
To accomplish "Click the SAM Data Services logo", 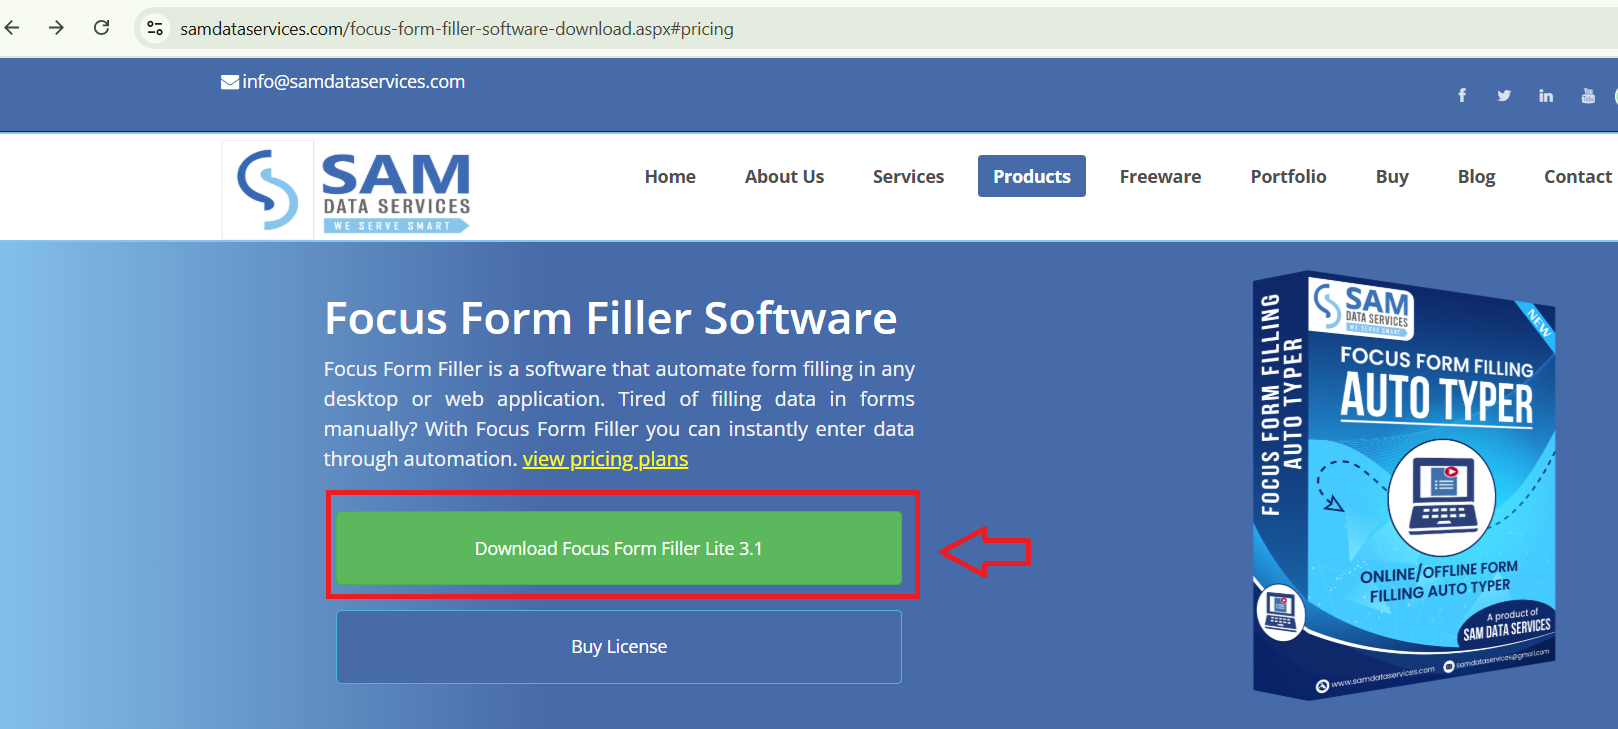I will pos(346,189).
